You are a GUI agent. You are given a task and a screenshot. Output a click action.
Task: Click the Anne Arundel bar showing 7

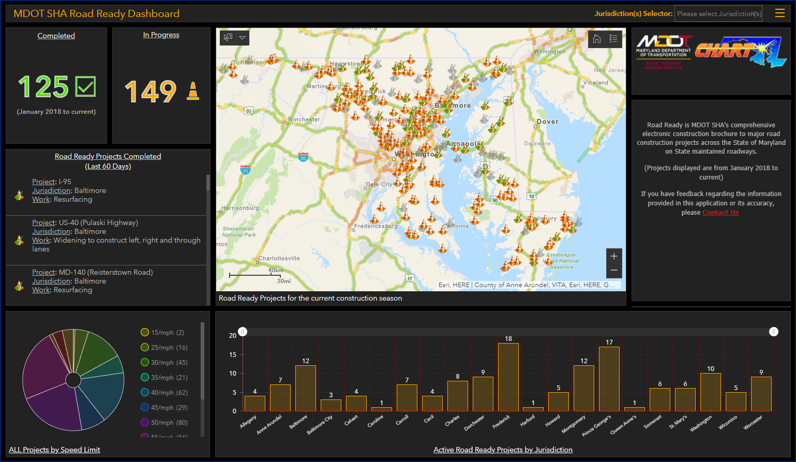[280, 398]
